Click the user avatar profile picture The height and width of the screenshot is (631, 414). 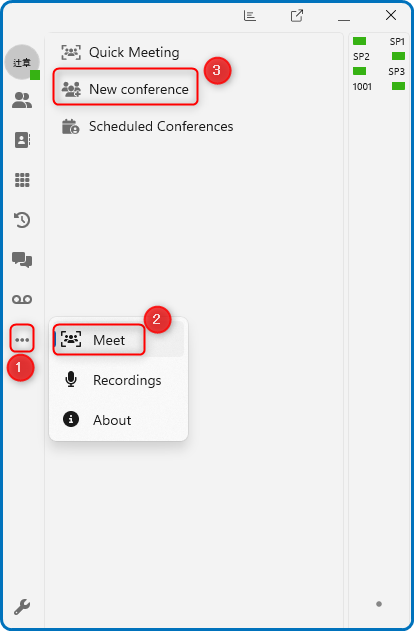pos(22,62)
